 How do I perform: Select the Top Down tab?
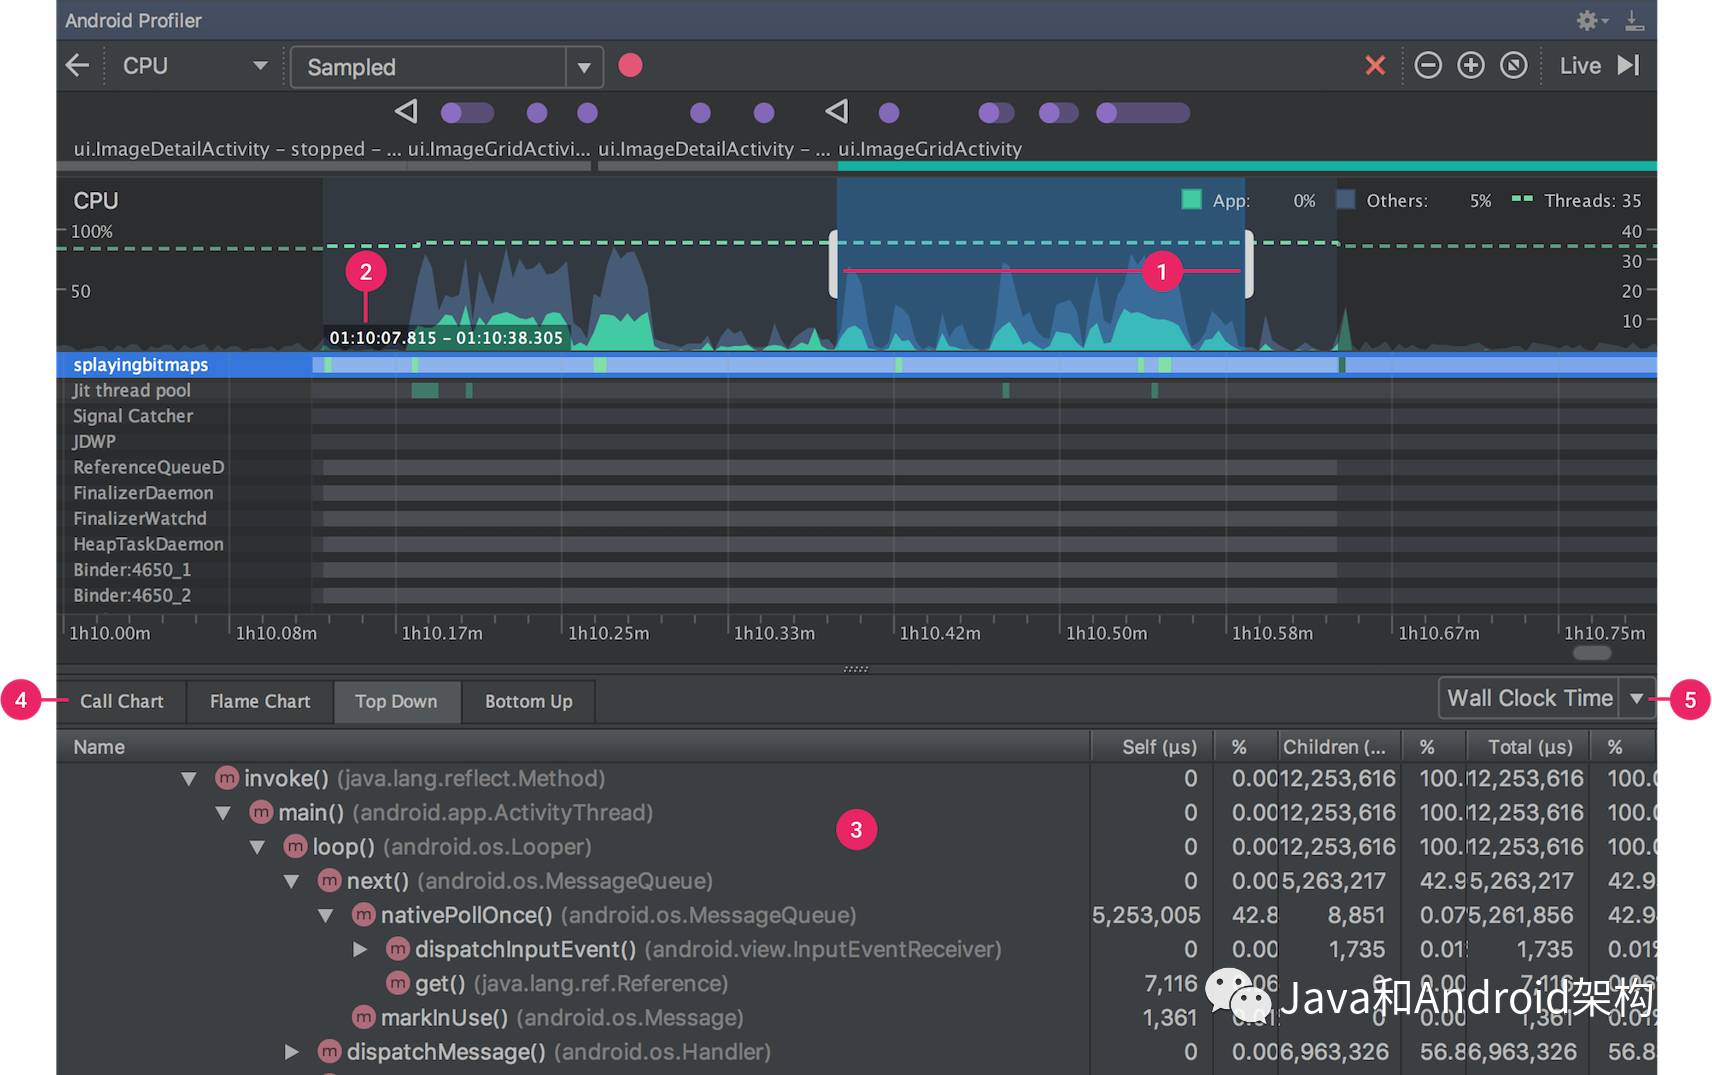(396, 701)
